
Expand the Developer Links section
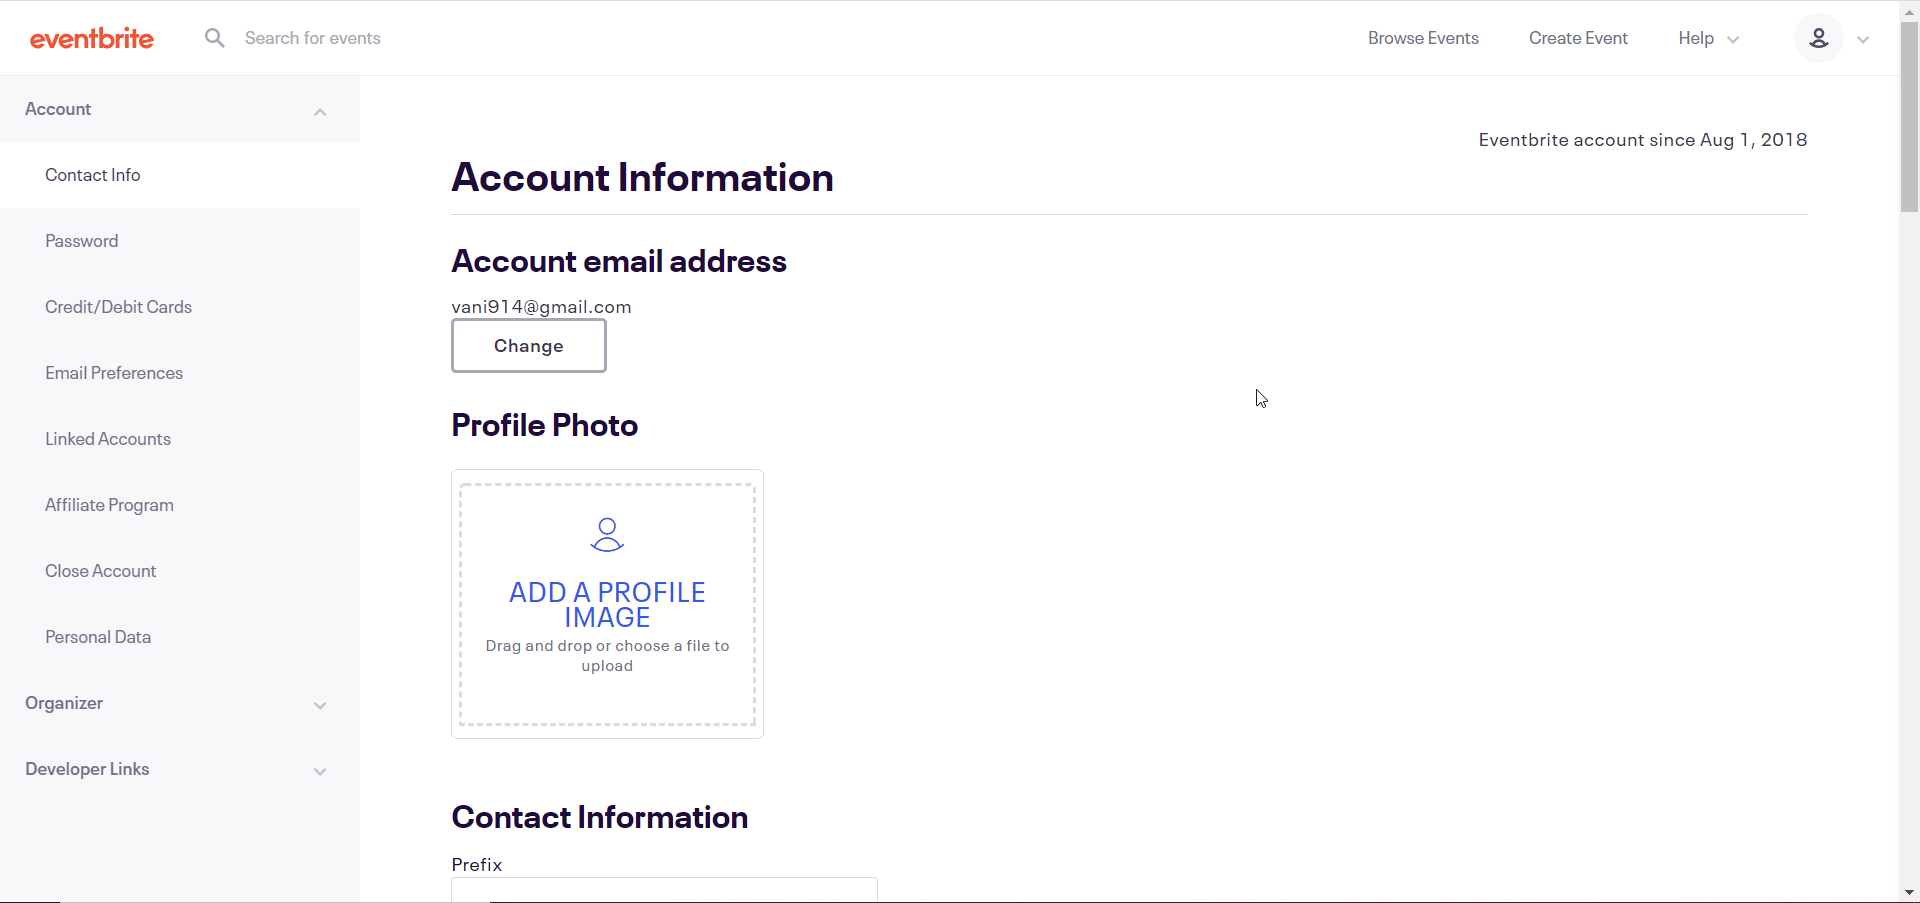pos(180,769)
